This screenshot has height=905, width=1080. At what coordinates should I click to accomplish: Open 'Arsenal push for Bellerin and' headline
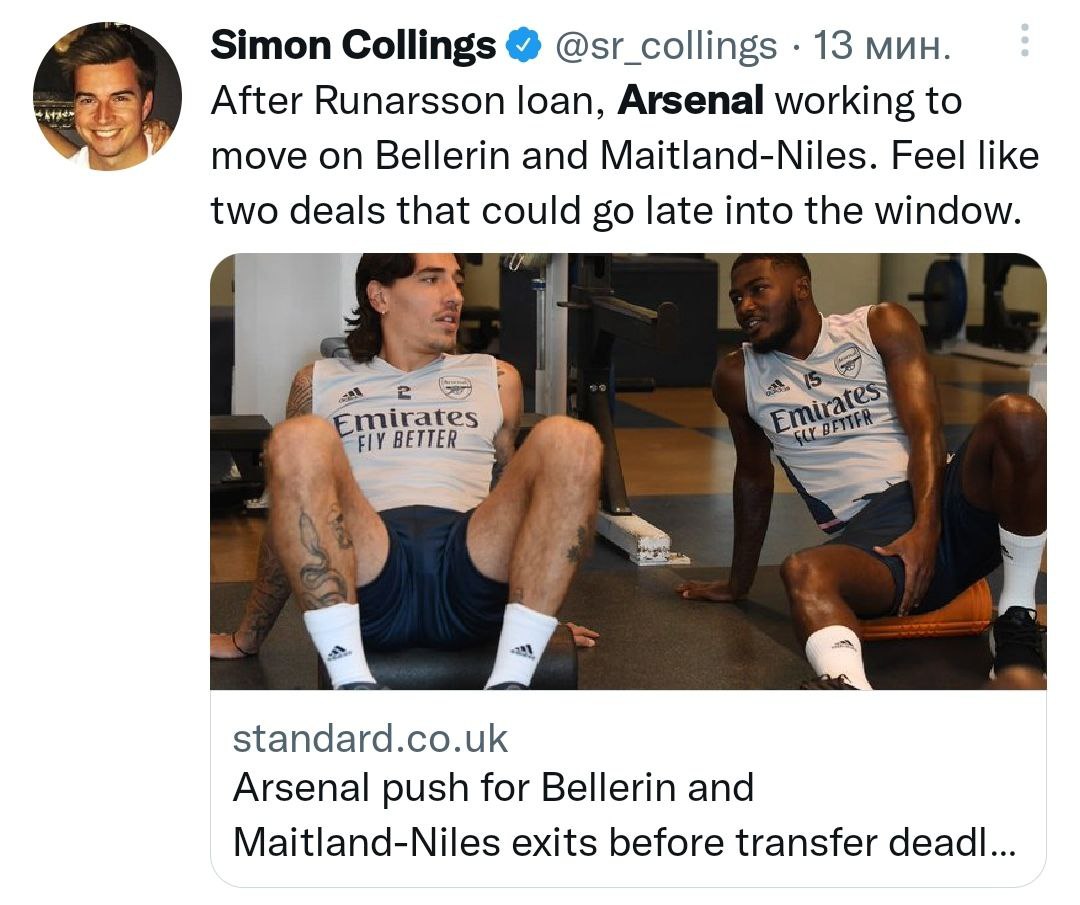[x=492, y=788]
